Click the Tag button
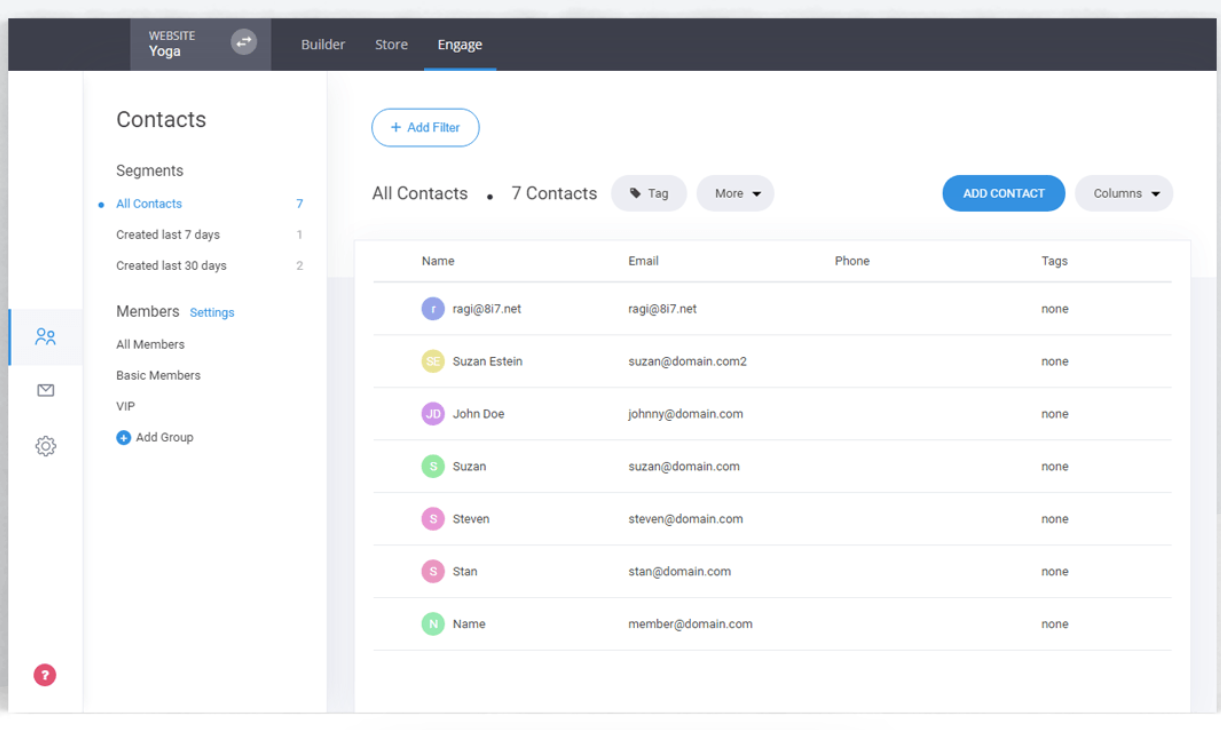 [x=649, y=193]
